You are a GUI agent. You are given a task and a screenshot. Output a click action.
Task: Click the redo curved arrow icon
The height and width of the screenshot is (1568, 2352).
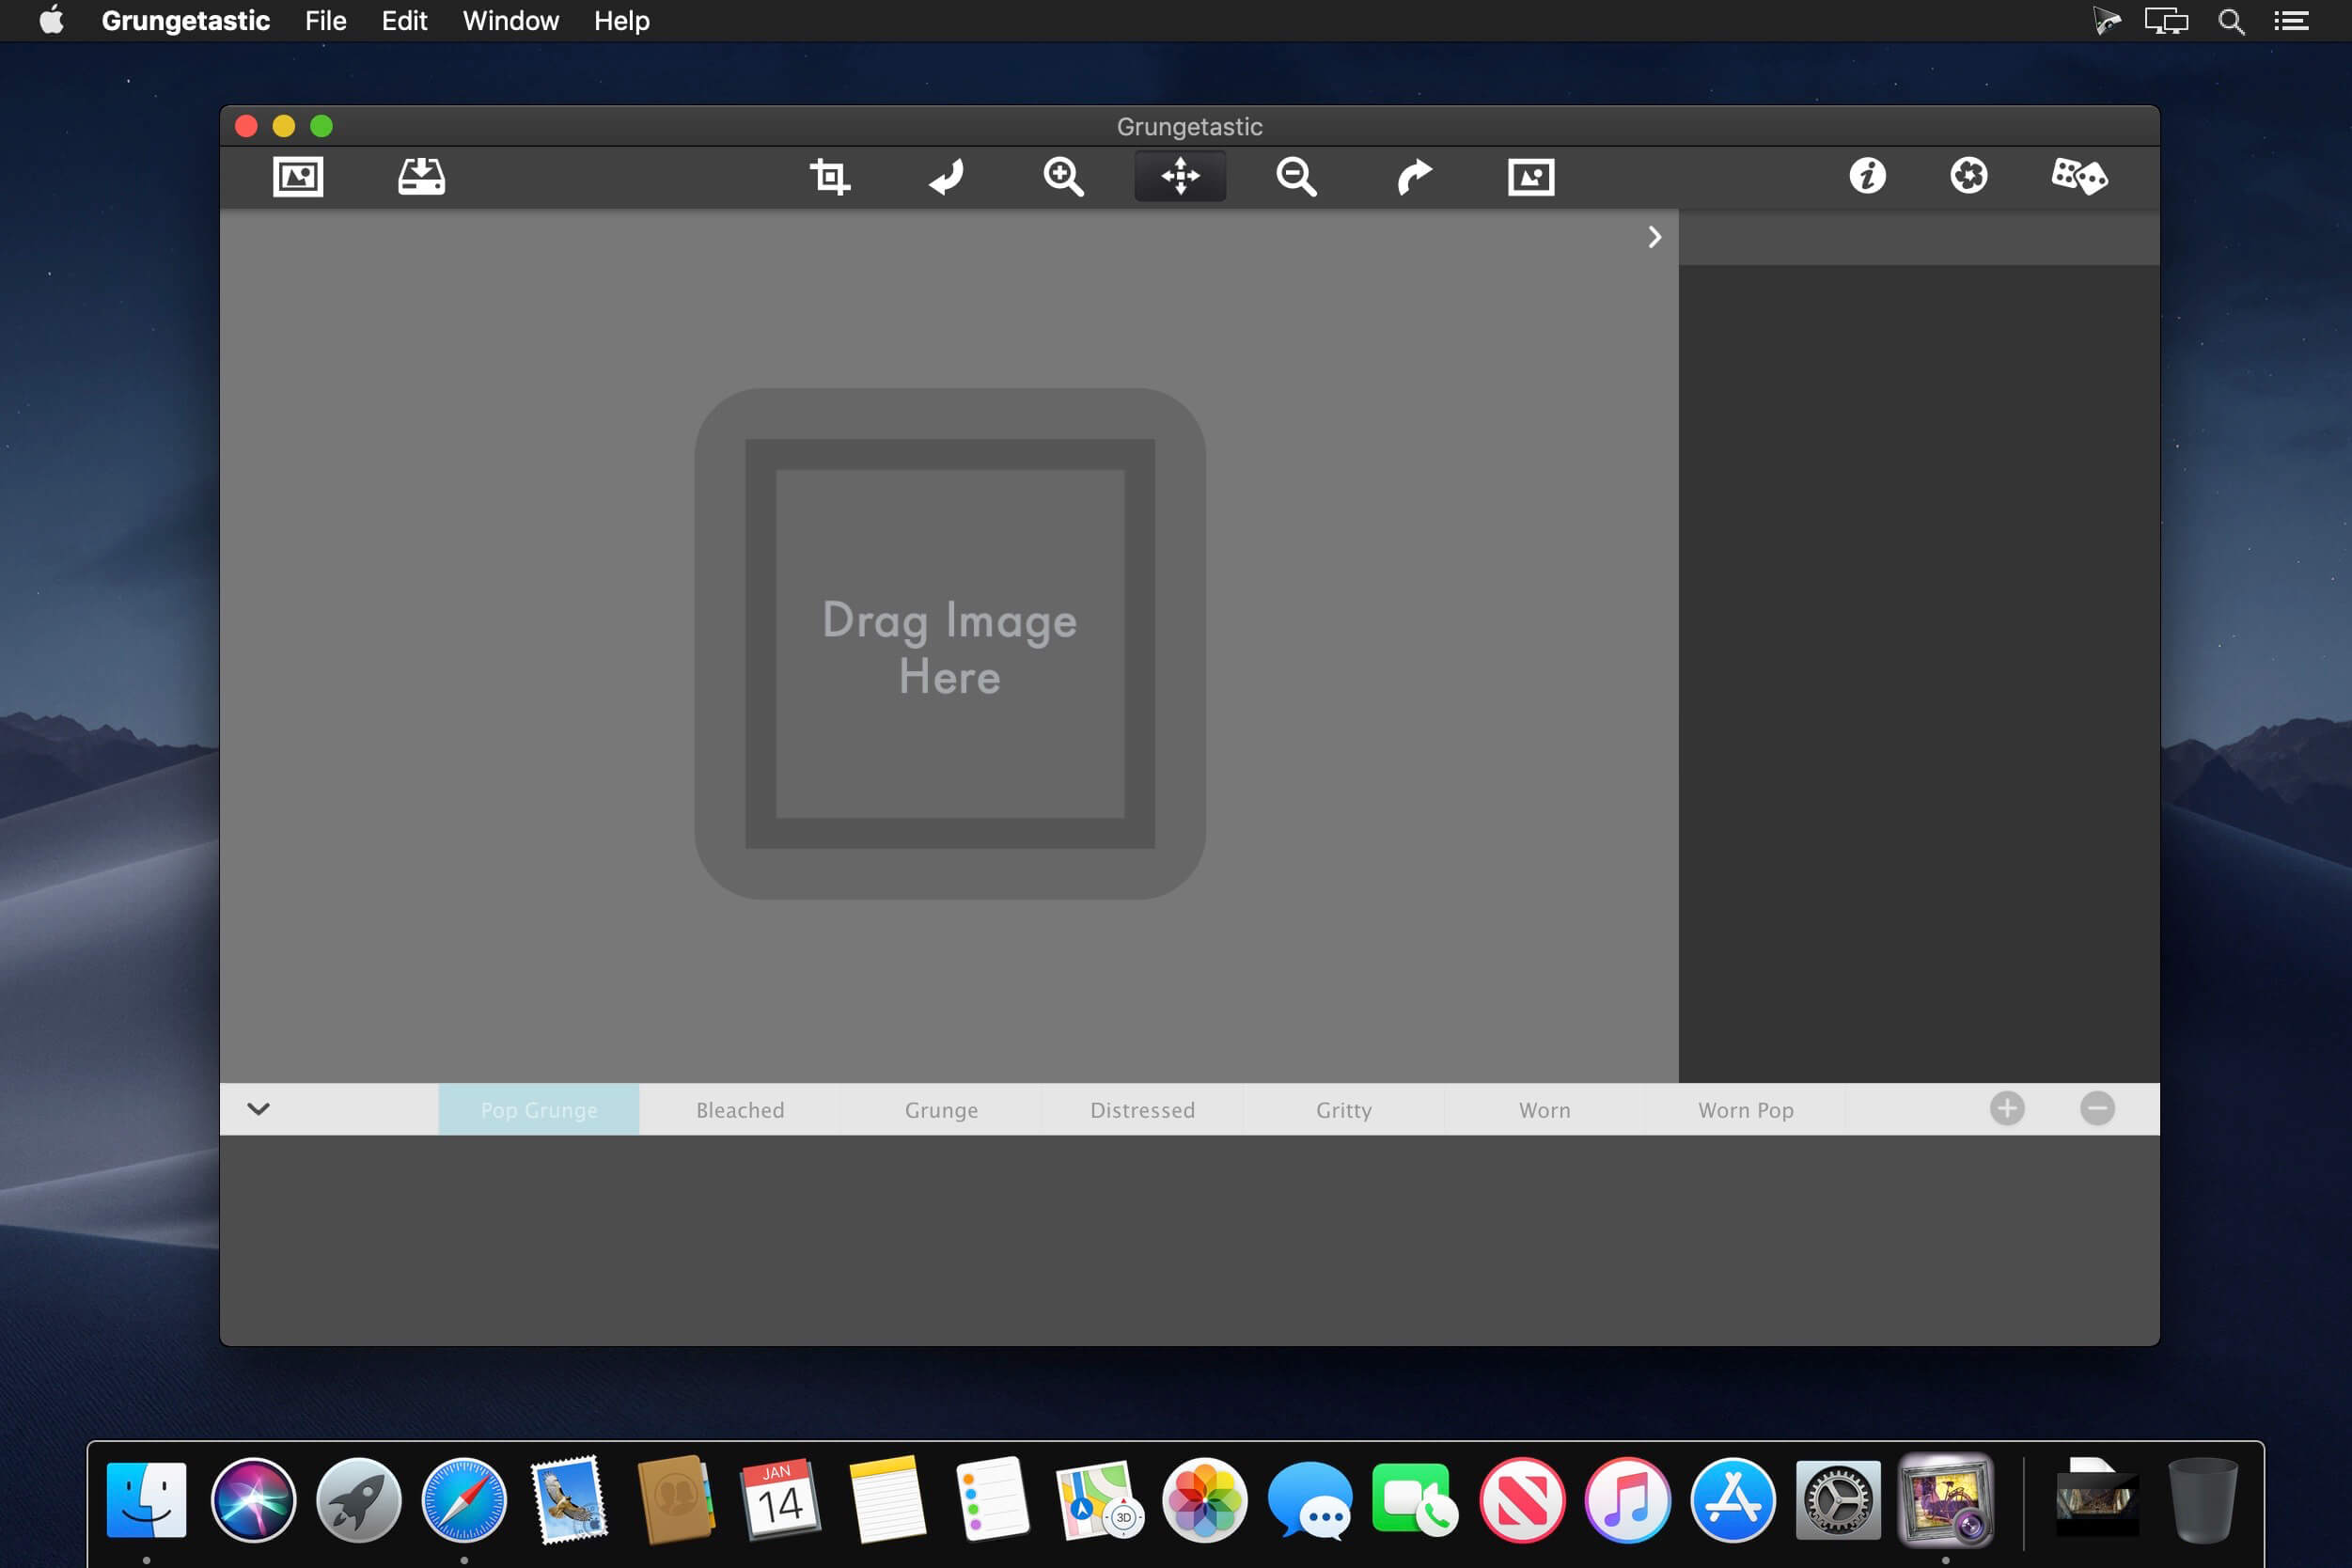tap(1414, 177)
